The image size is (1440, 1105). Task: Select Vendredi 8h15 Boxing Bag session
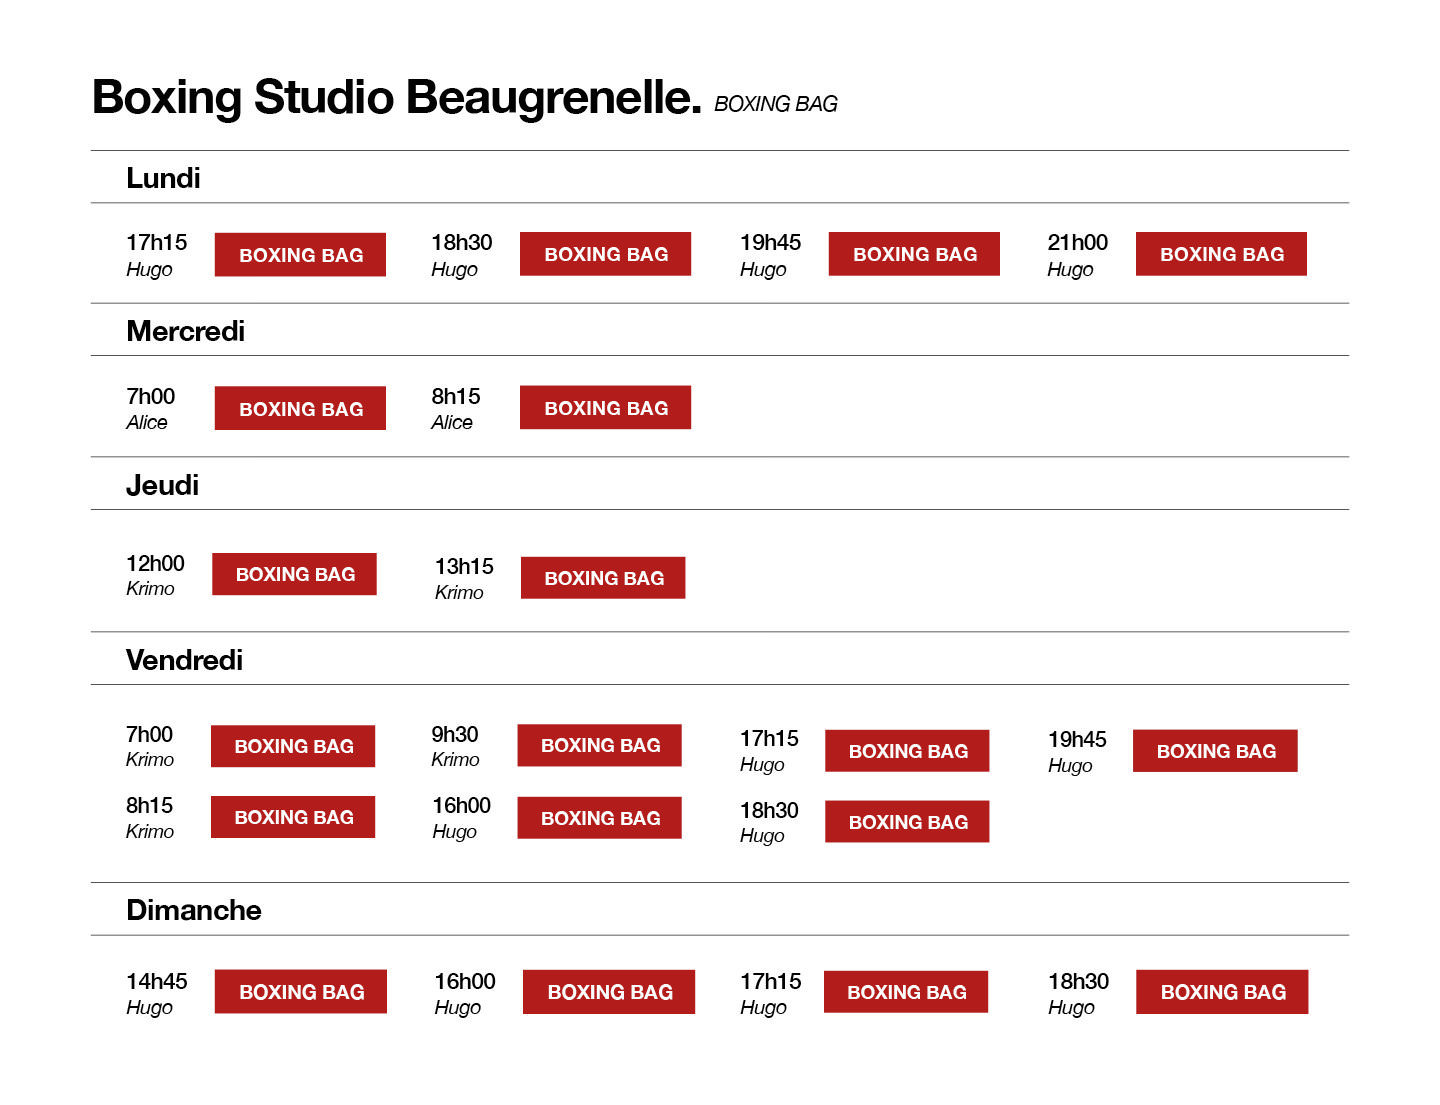tap(293, 817)
